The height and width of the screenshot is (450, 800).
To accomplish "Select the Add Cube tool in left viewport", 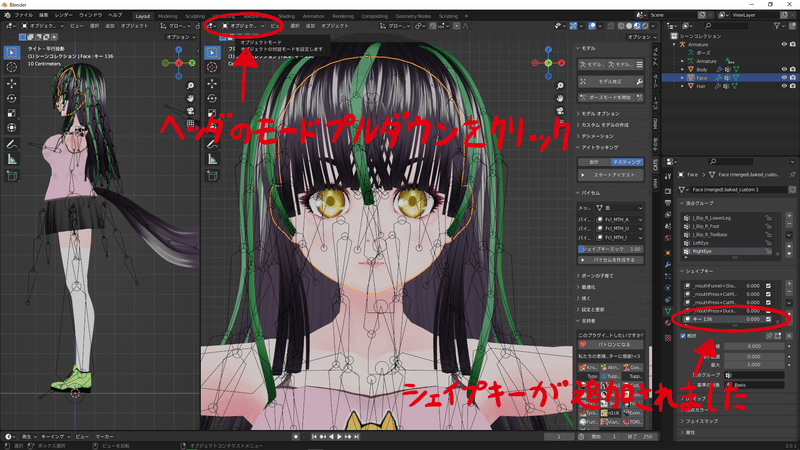I will pos(12,176).
